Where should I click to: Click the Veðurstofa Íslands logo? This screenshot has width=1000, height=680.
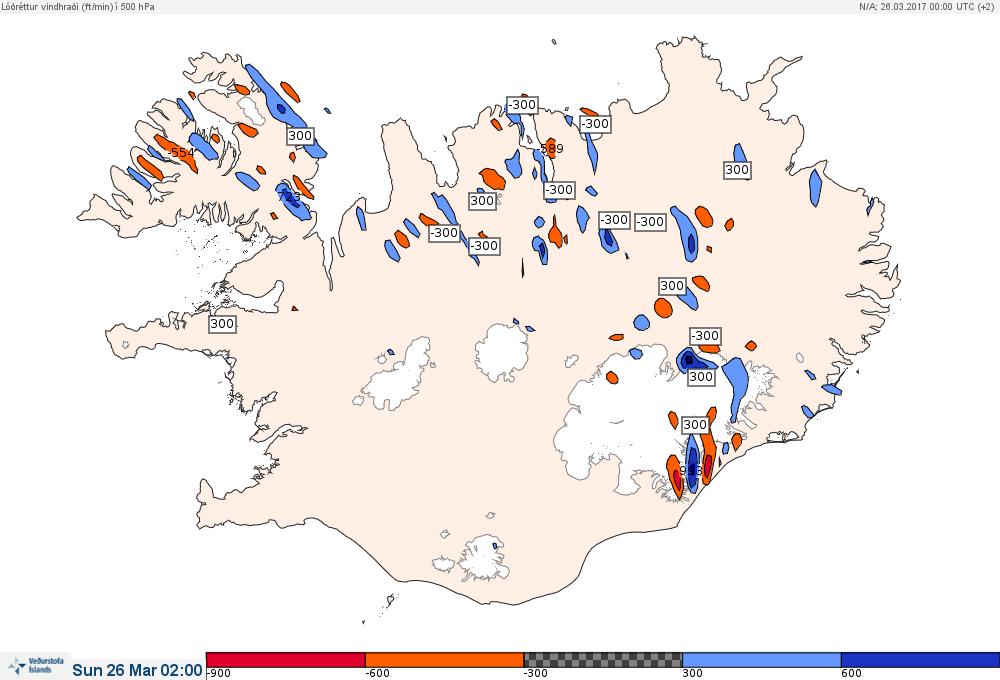point(36,666)
